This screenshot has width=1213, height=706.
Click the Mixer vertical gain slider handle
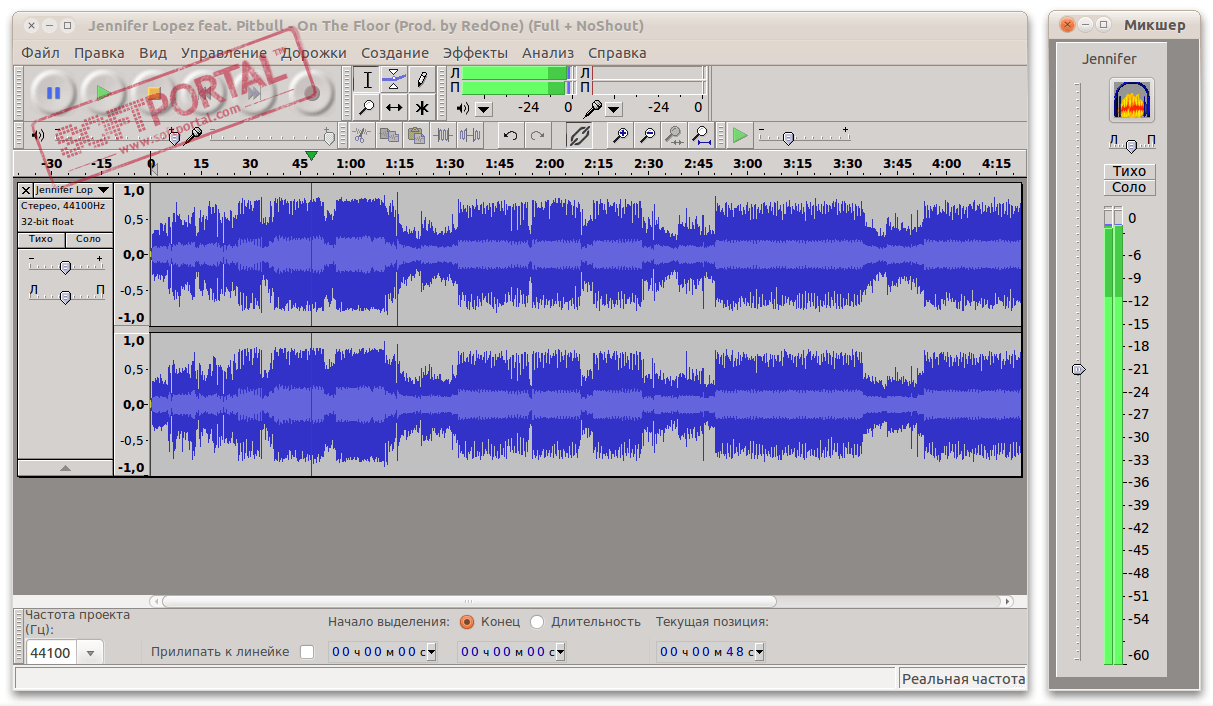1078,369
